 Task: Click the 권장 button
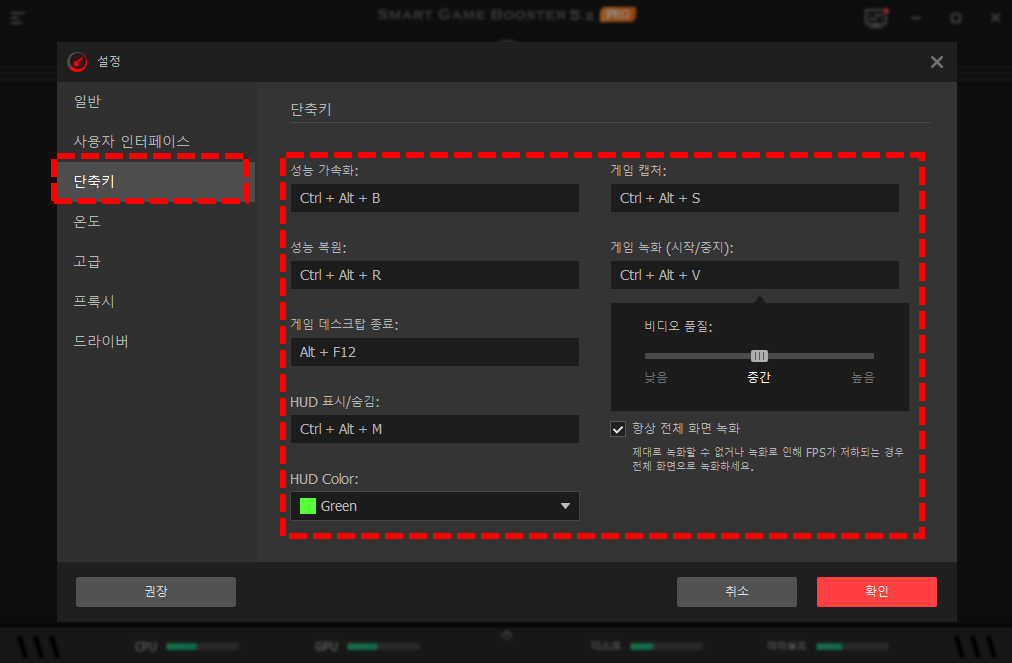[x=156, y=592]
